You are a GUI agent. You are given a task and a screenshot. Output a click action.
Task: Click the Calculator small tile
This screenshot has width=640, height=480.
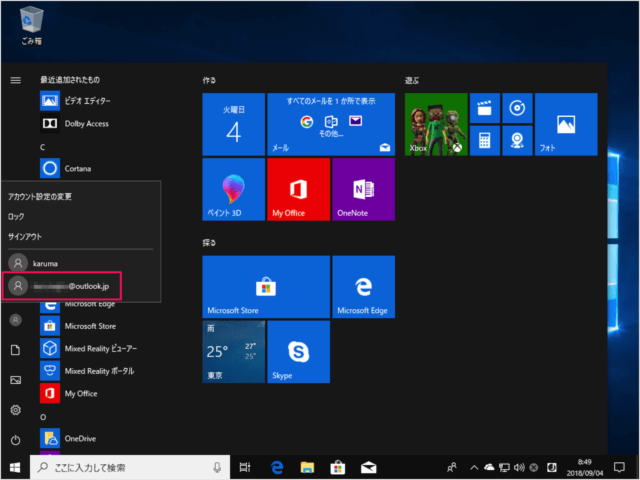tap(484, 141)
